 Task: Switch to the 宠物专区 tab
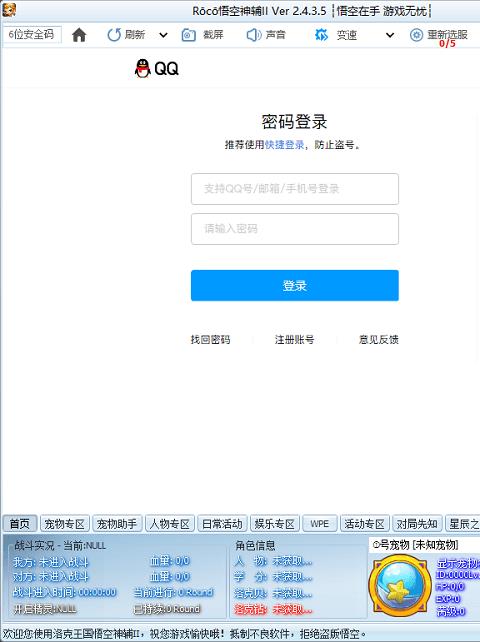pyautogui.click(x=65, y=524)
